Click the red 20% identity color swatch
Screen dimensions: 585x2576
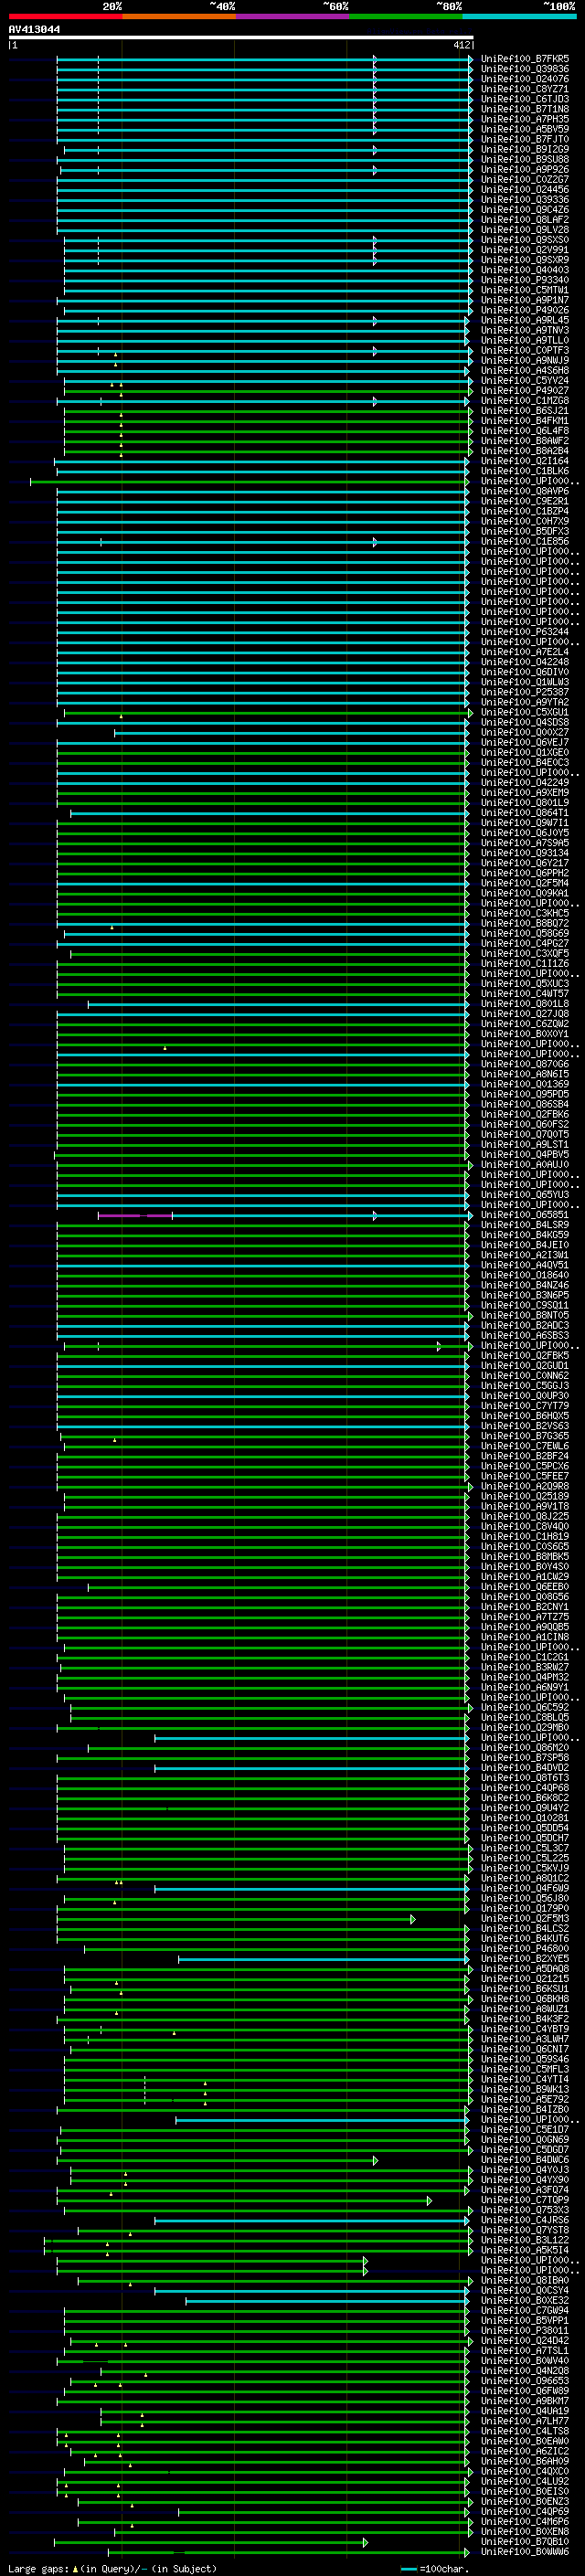(65, 17)
